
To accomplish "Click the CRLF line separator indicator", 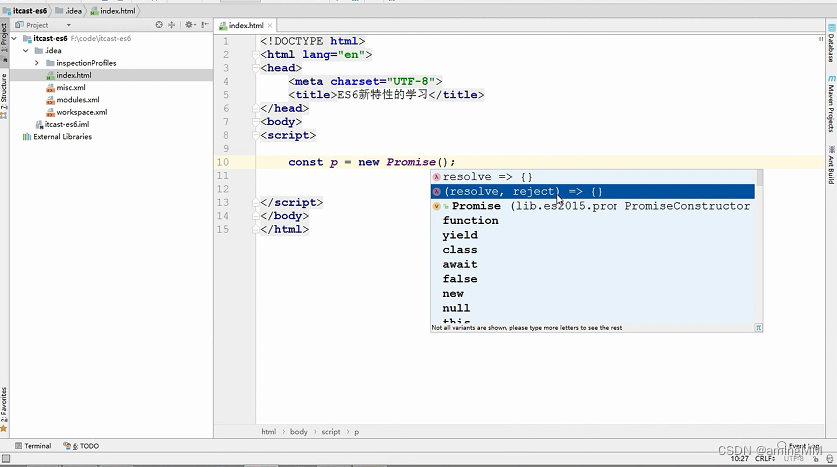I will point(764,458).
